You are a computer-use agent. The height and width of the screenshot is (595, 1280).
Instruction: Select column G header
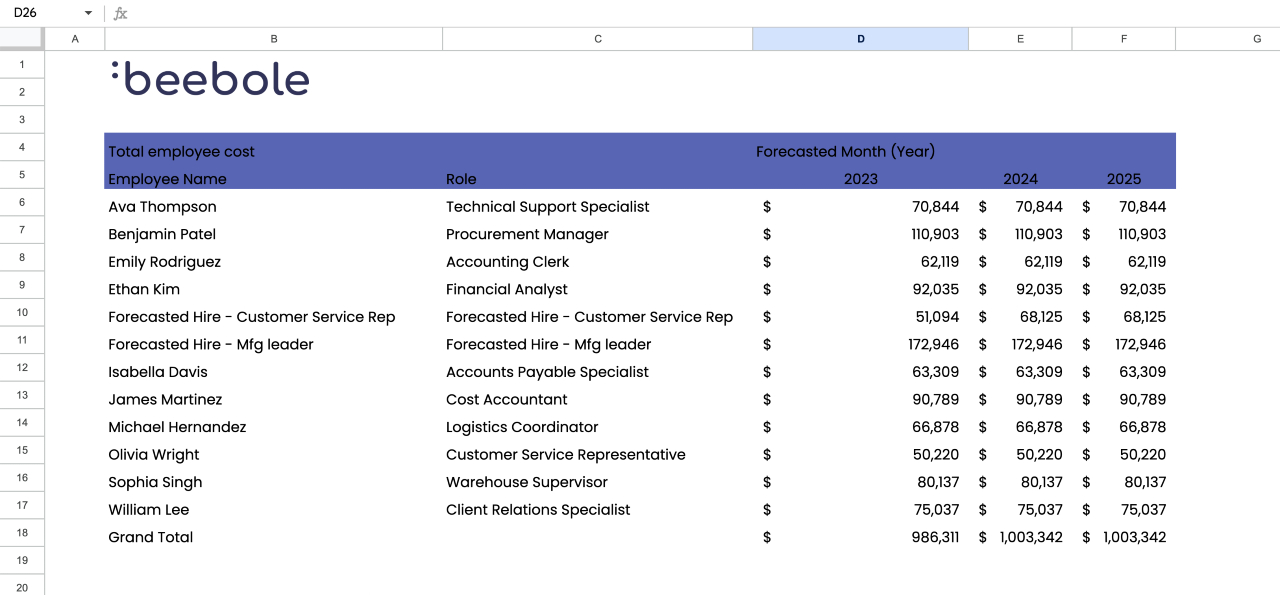click(x=1256, y=38)
